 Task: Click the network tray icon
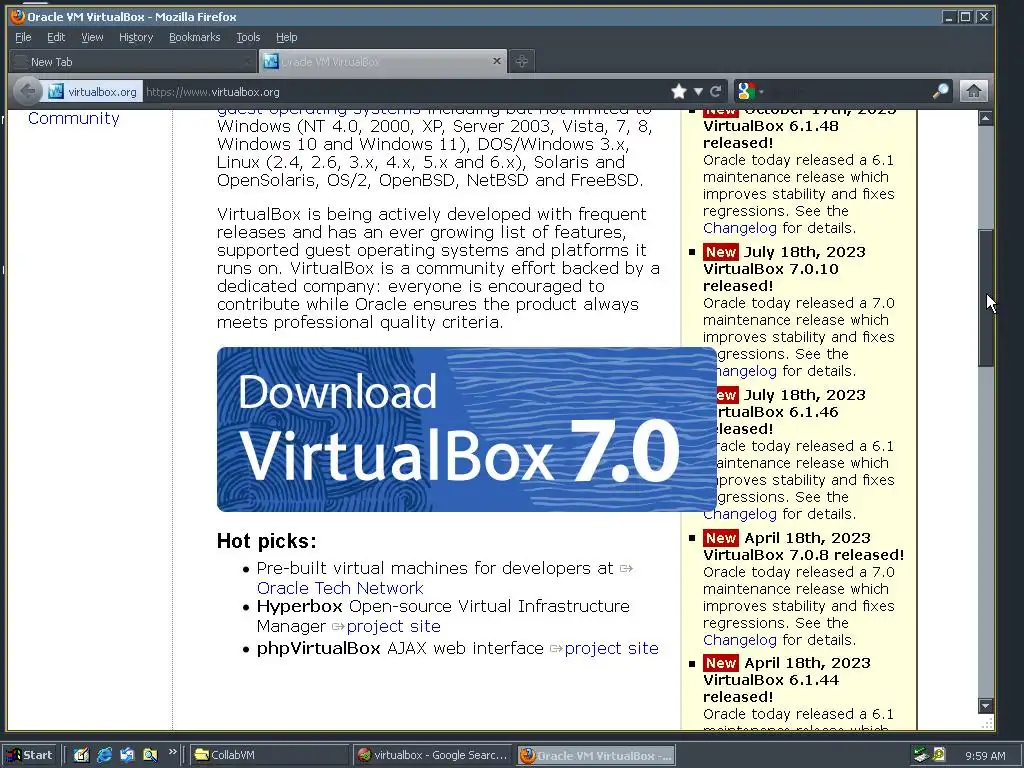coord(921,755)
